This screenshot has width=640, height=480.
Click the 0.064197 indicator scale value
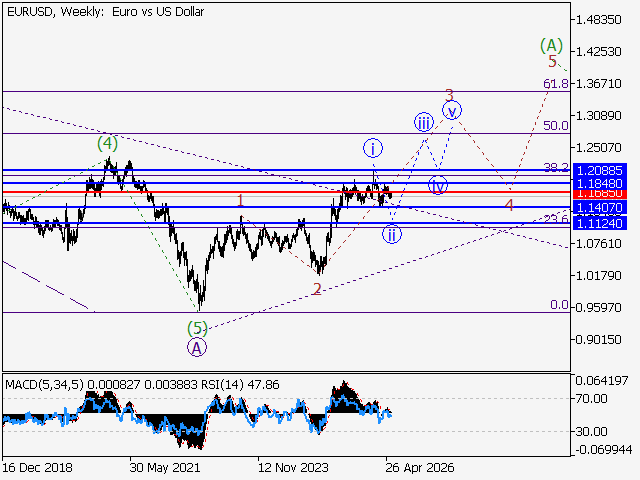(x=602, y=381)
